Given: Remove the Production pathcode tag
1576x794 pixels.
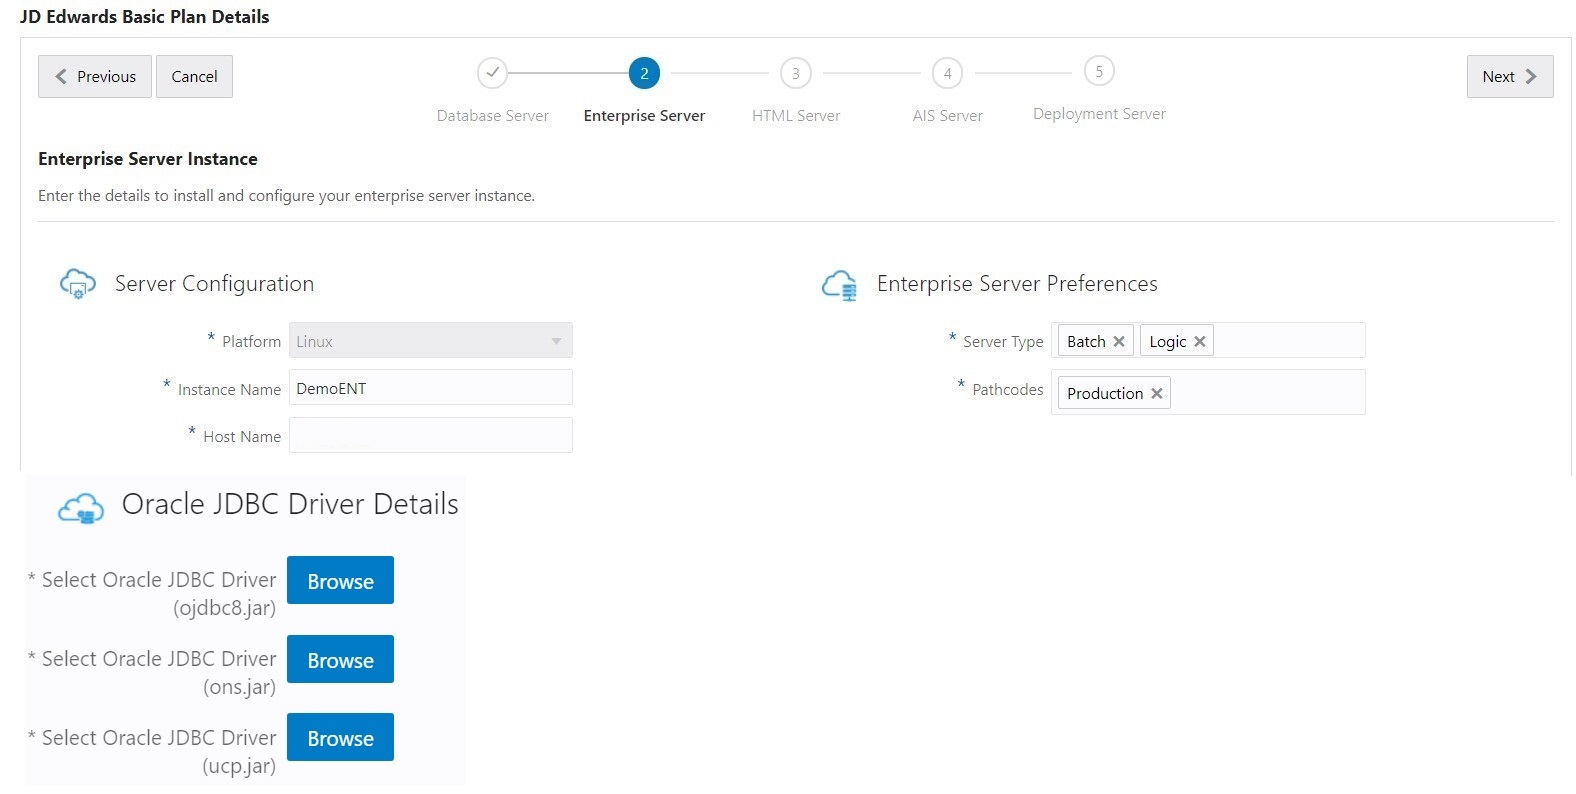Looking at the screenshot, I should click(x=1157, y=394).
